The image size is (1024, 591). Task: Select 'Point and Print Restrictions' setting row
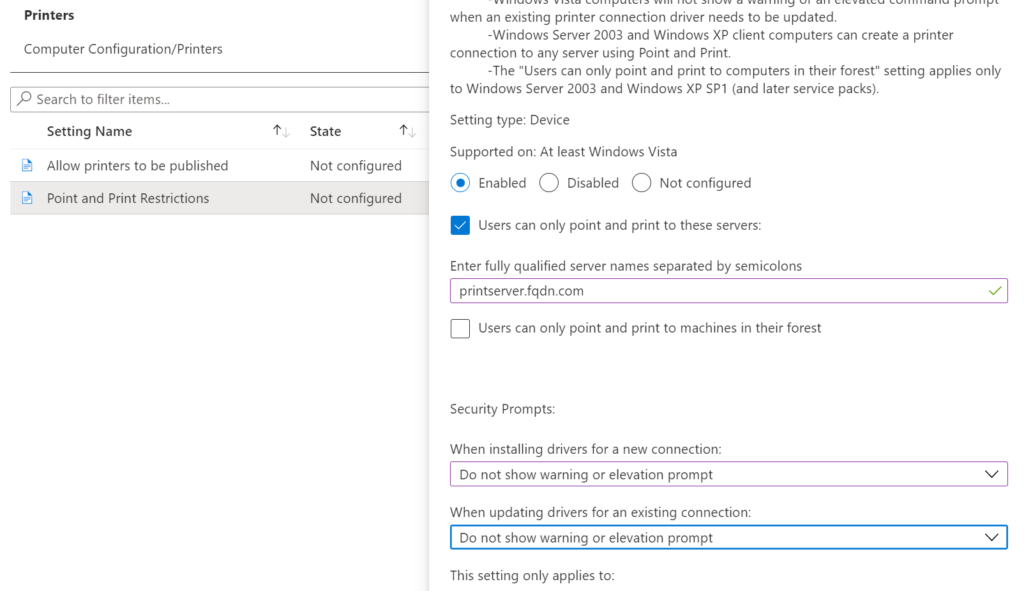(219, 198)
